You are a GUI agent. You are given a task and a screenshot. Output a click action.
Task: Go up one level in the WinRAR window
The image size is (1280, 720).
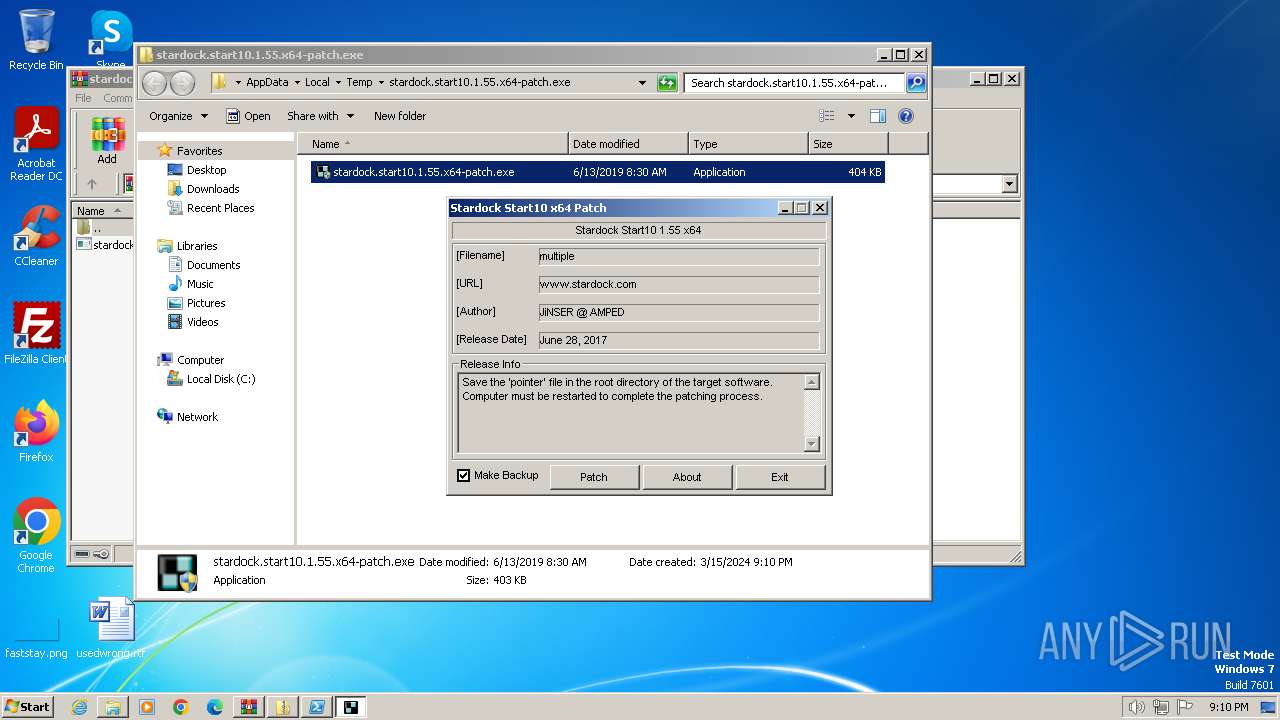(x=92, y=184)
